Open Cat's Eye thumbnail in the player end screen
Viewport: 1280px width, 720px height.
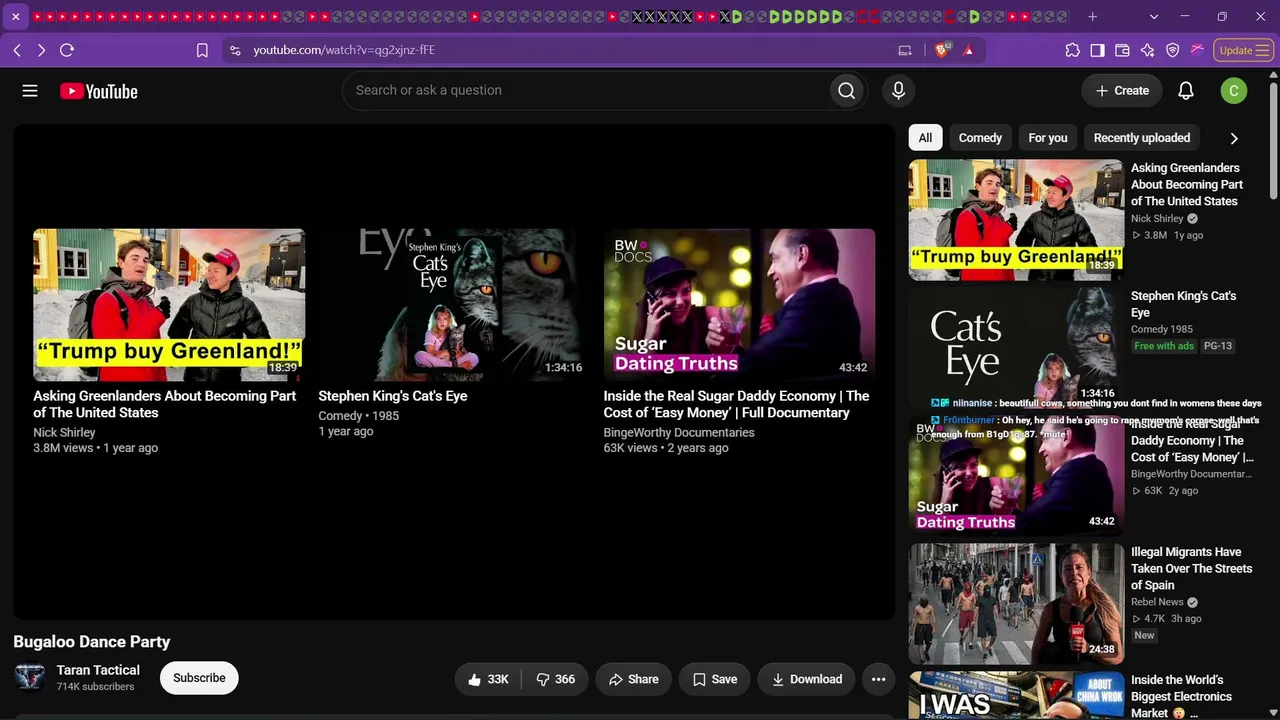click(x=454, y=305)
